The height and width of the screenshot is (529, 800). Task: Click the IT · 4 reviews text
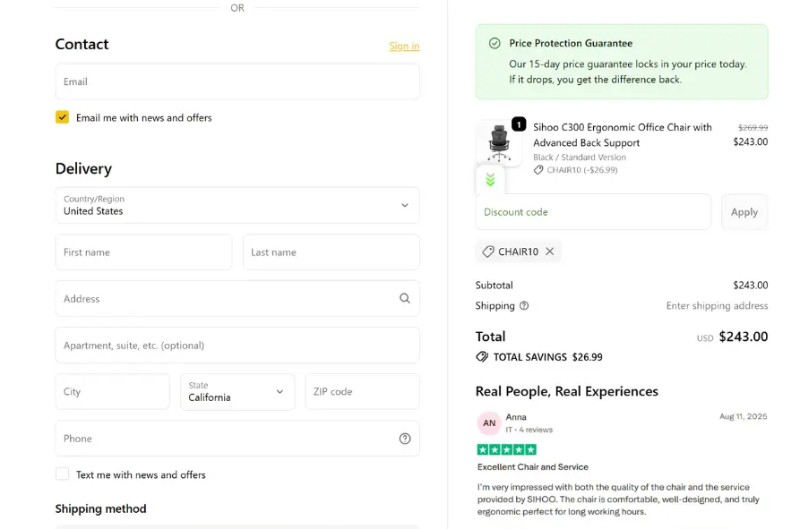(x=529, y=430)
